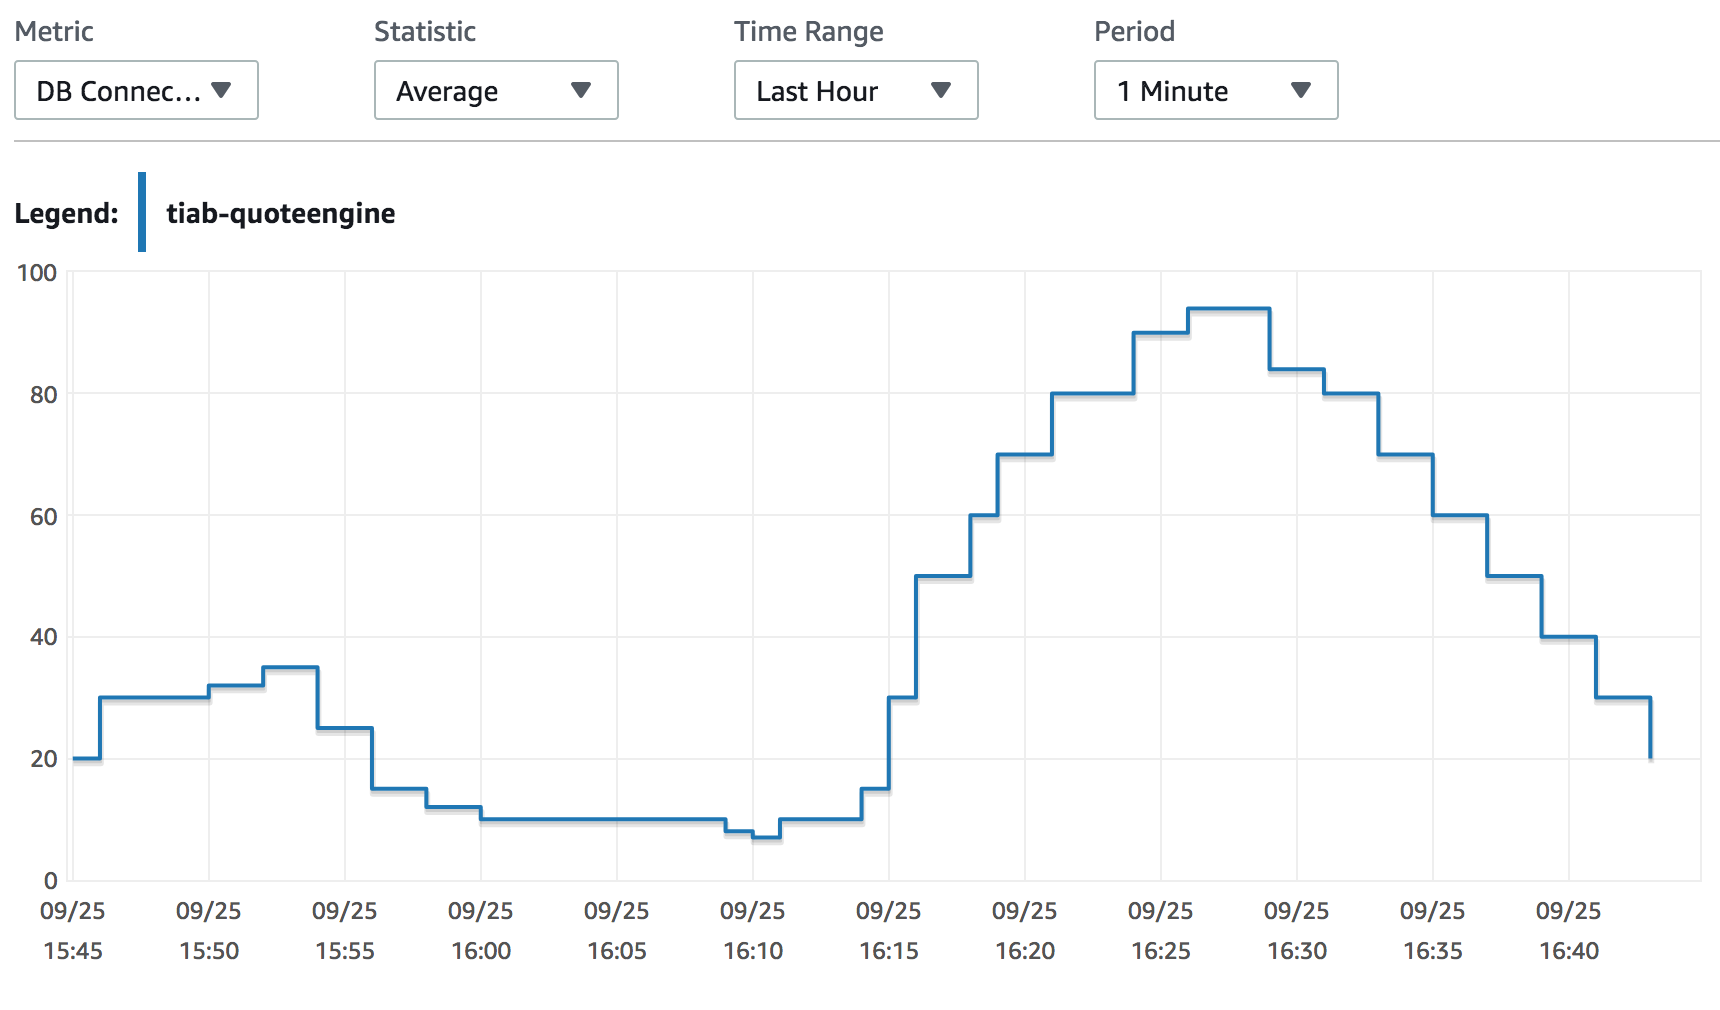Click the y-axis value 100
The image size is (1720, 1010).
[x=37, y=273]
